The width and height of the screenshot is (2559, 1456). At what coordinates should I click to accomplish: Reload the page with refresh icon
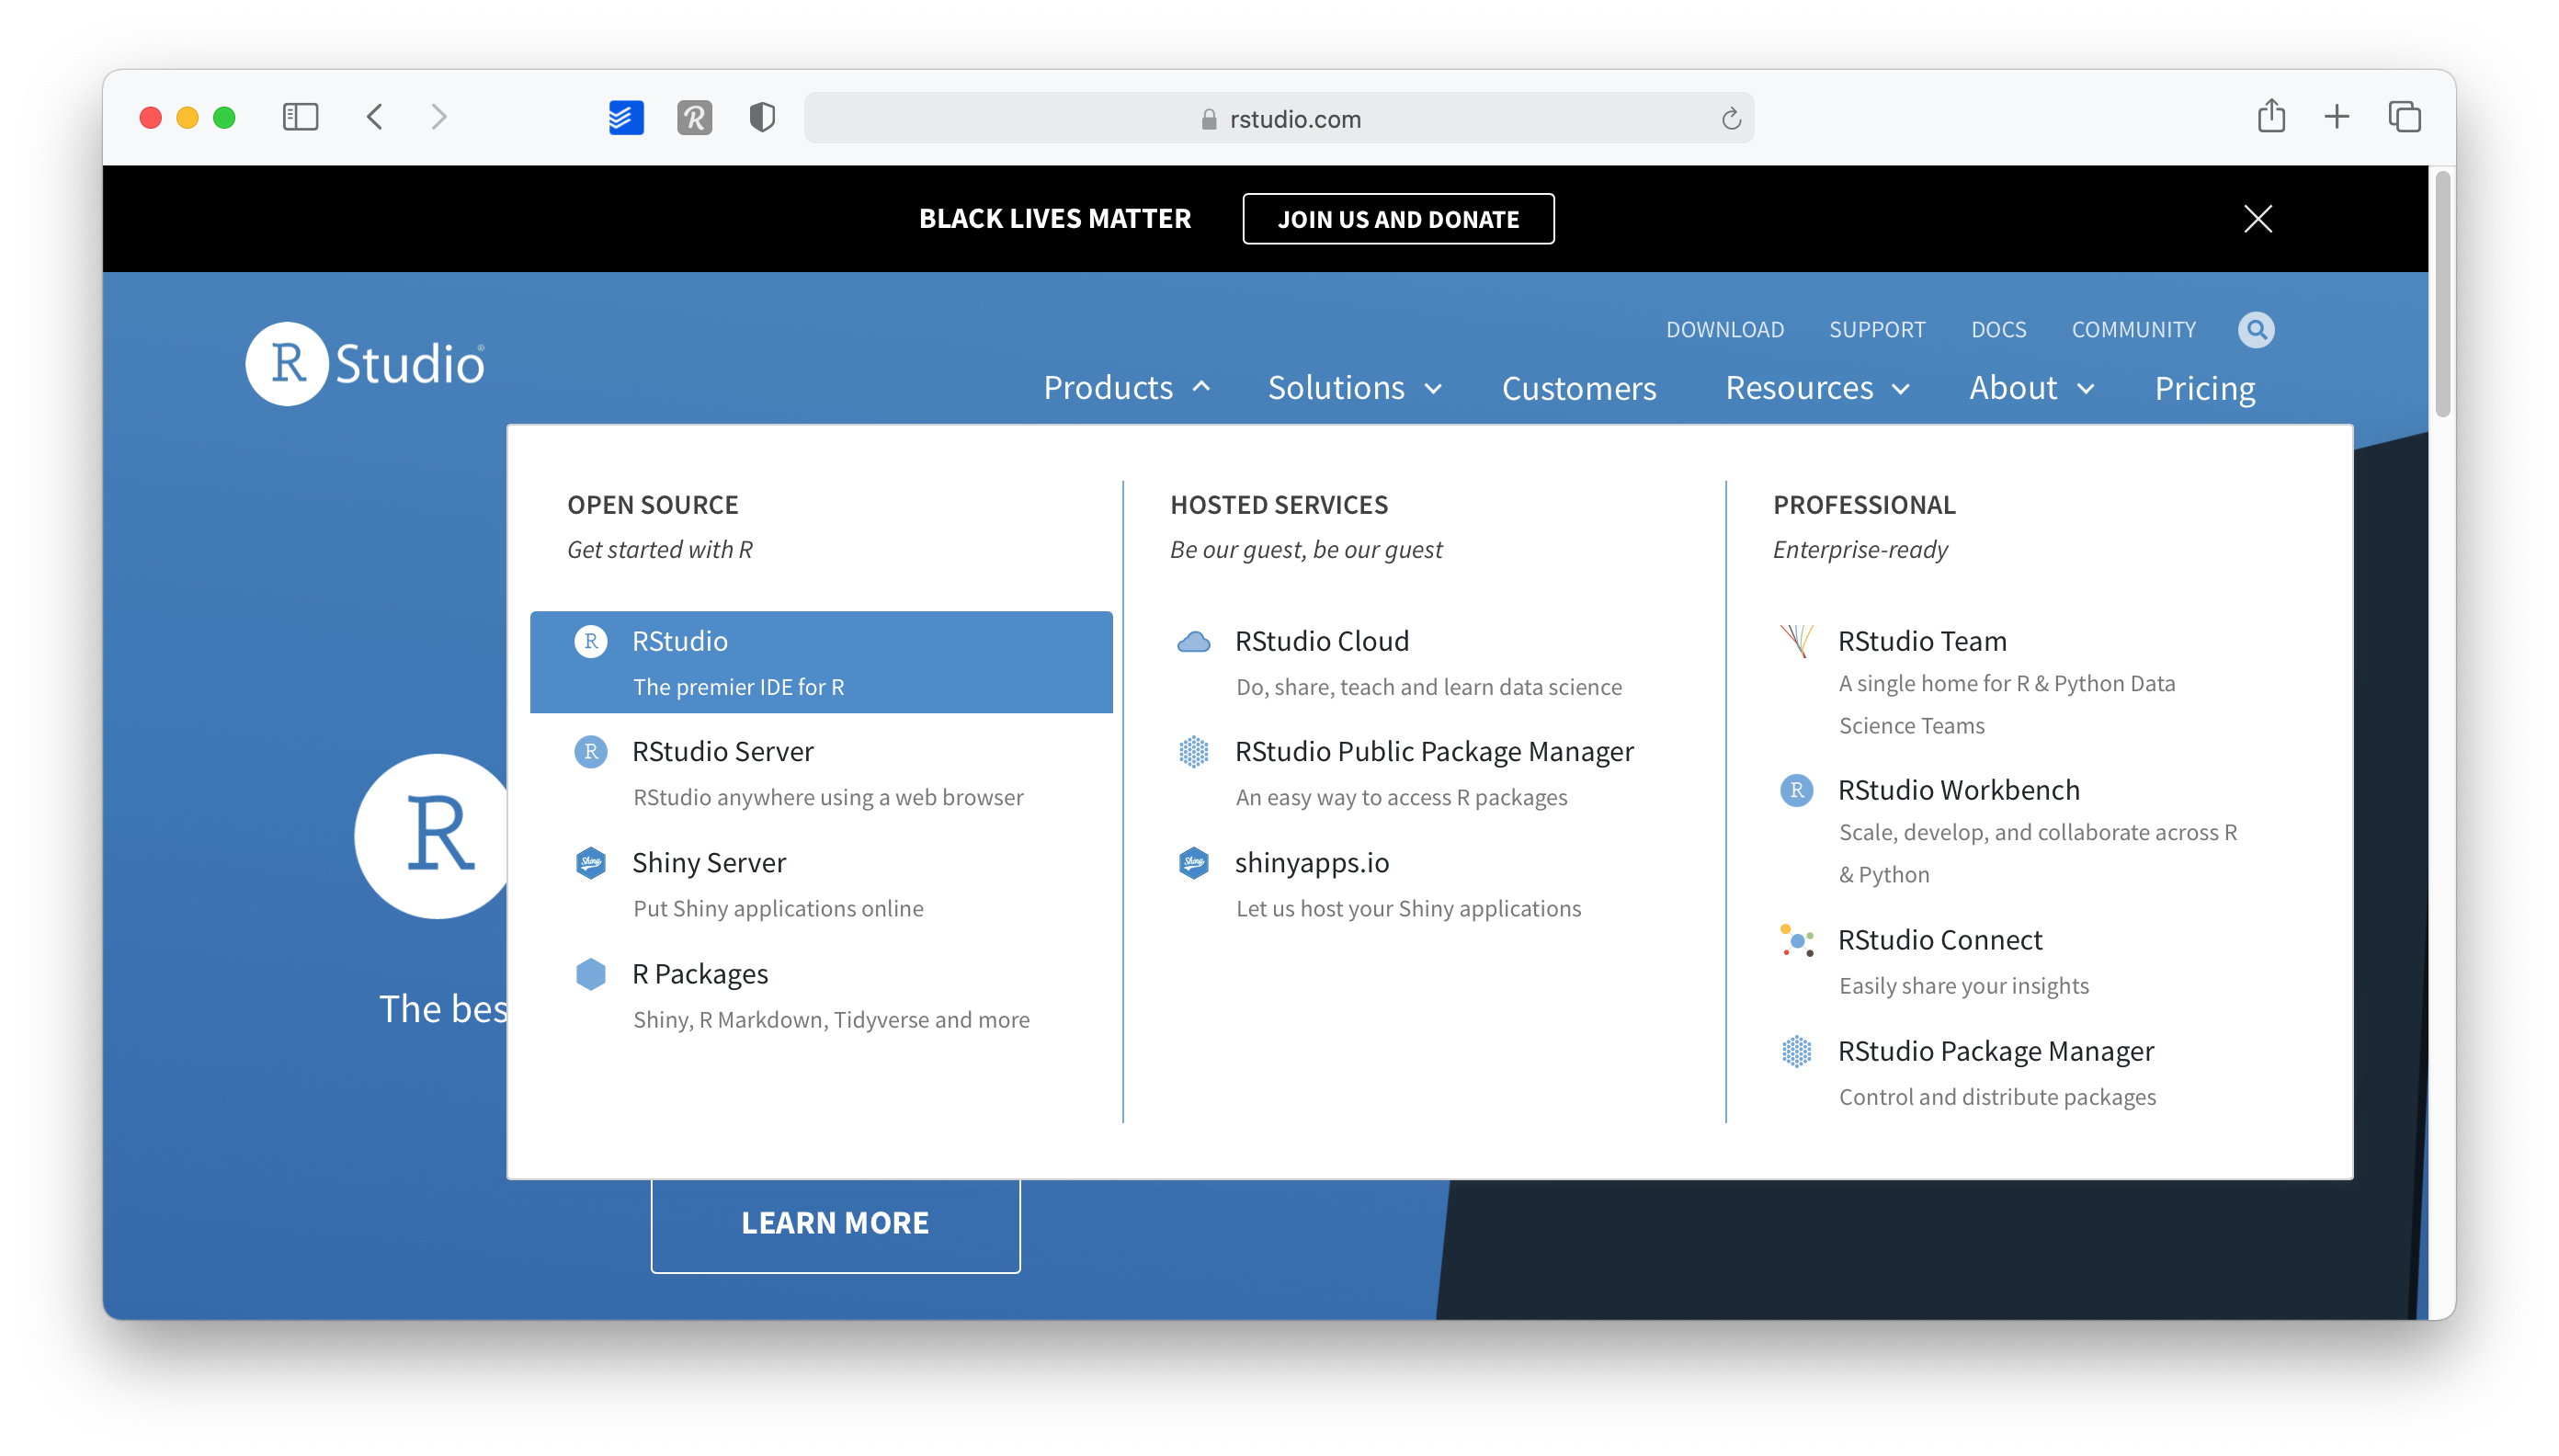1731,119
